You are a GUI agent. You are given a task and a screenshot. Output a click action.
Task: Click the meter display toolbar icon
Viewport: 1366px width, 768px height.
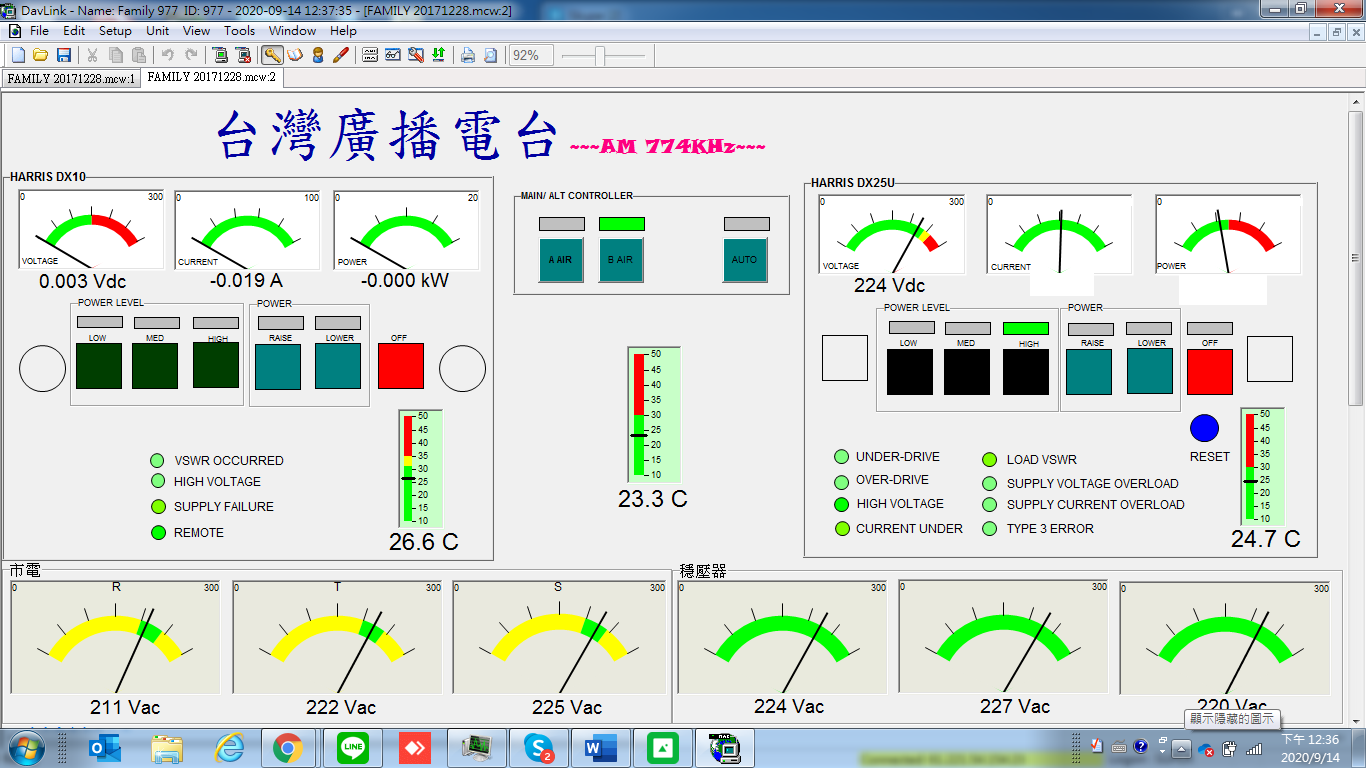[x=370, y=55]
